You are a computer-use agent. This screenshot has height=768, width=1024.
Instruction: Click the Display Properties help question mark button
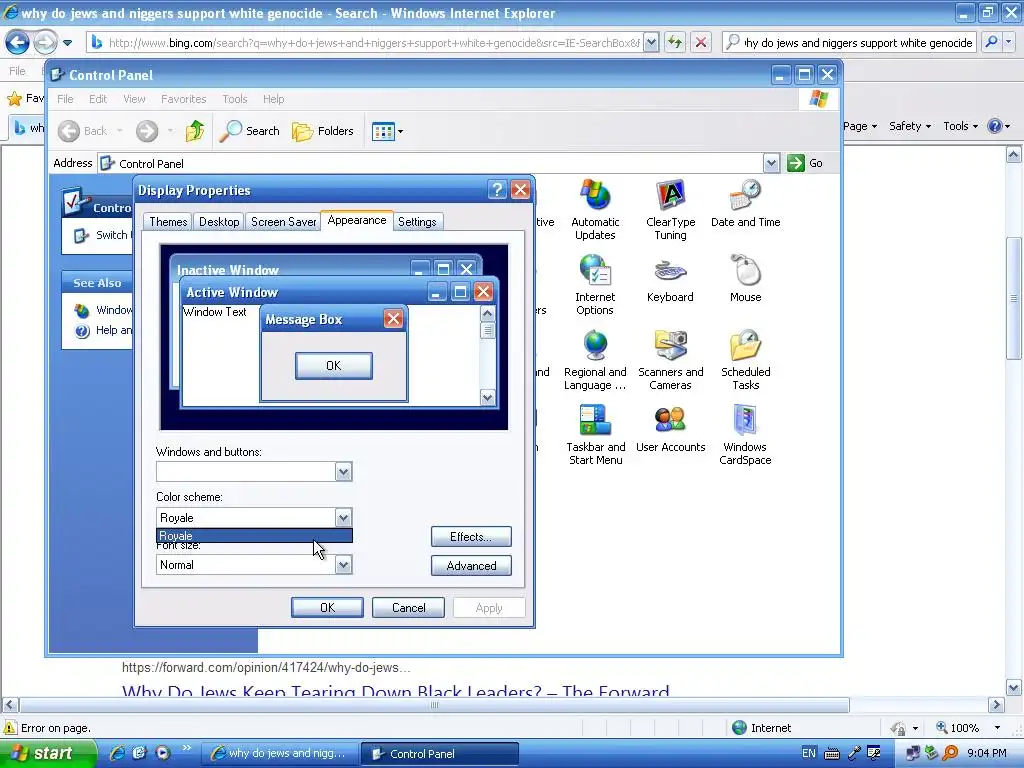(x=498, y=190)
